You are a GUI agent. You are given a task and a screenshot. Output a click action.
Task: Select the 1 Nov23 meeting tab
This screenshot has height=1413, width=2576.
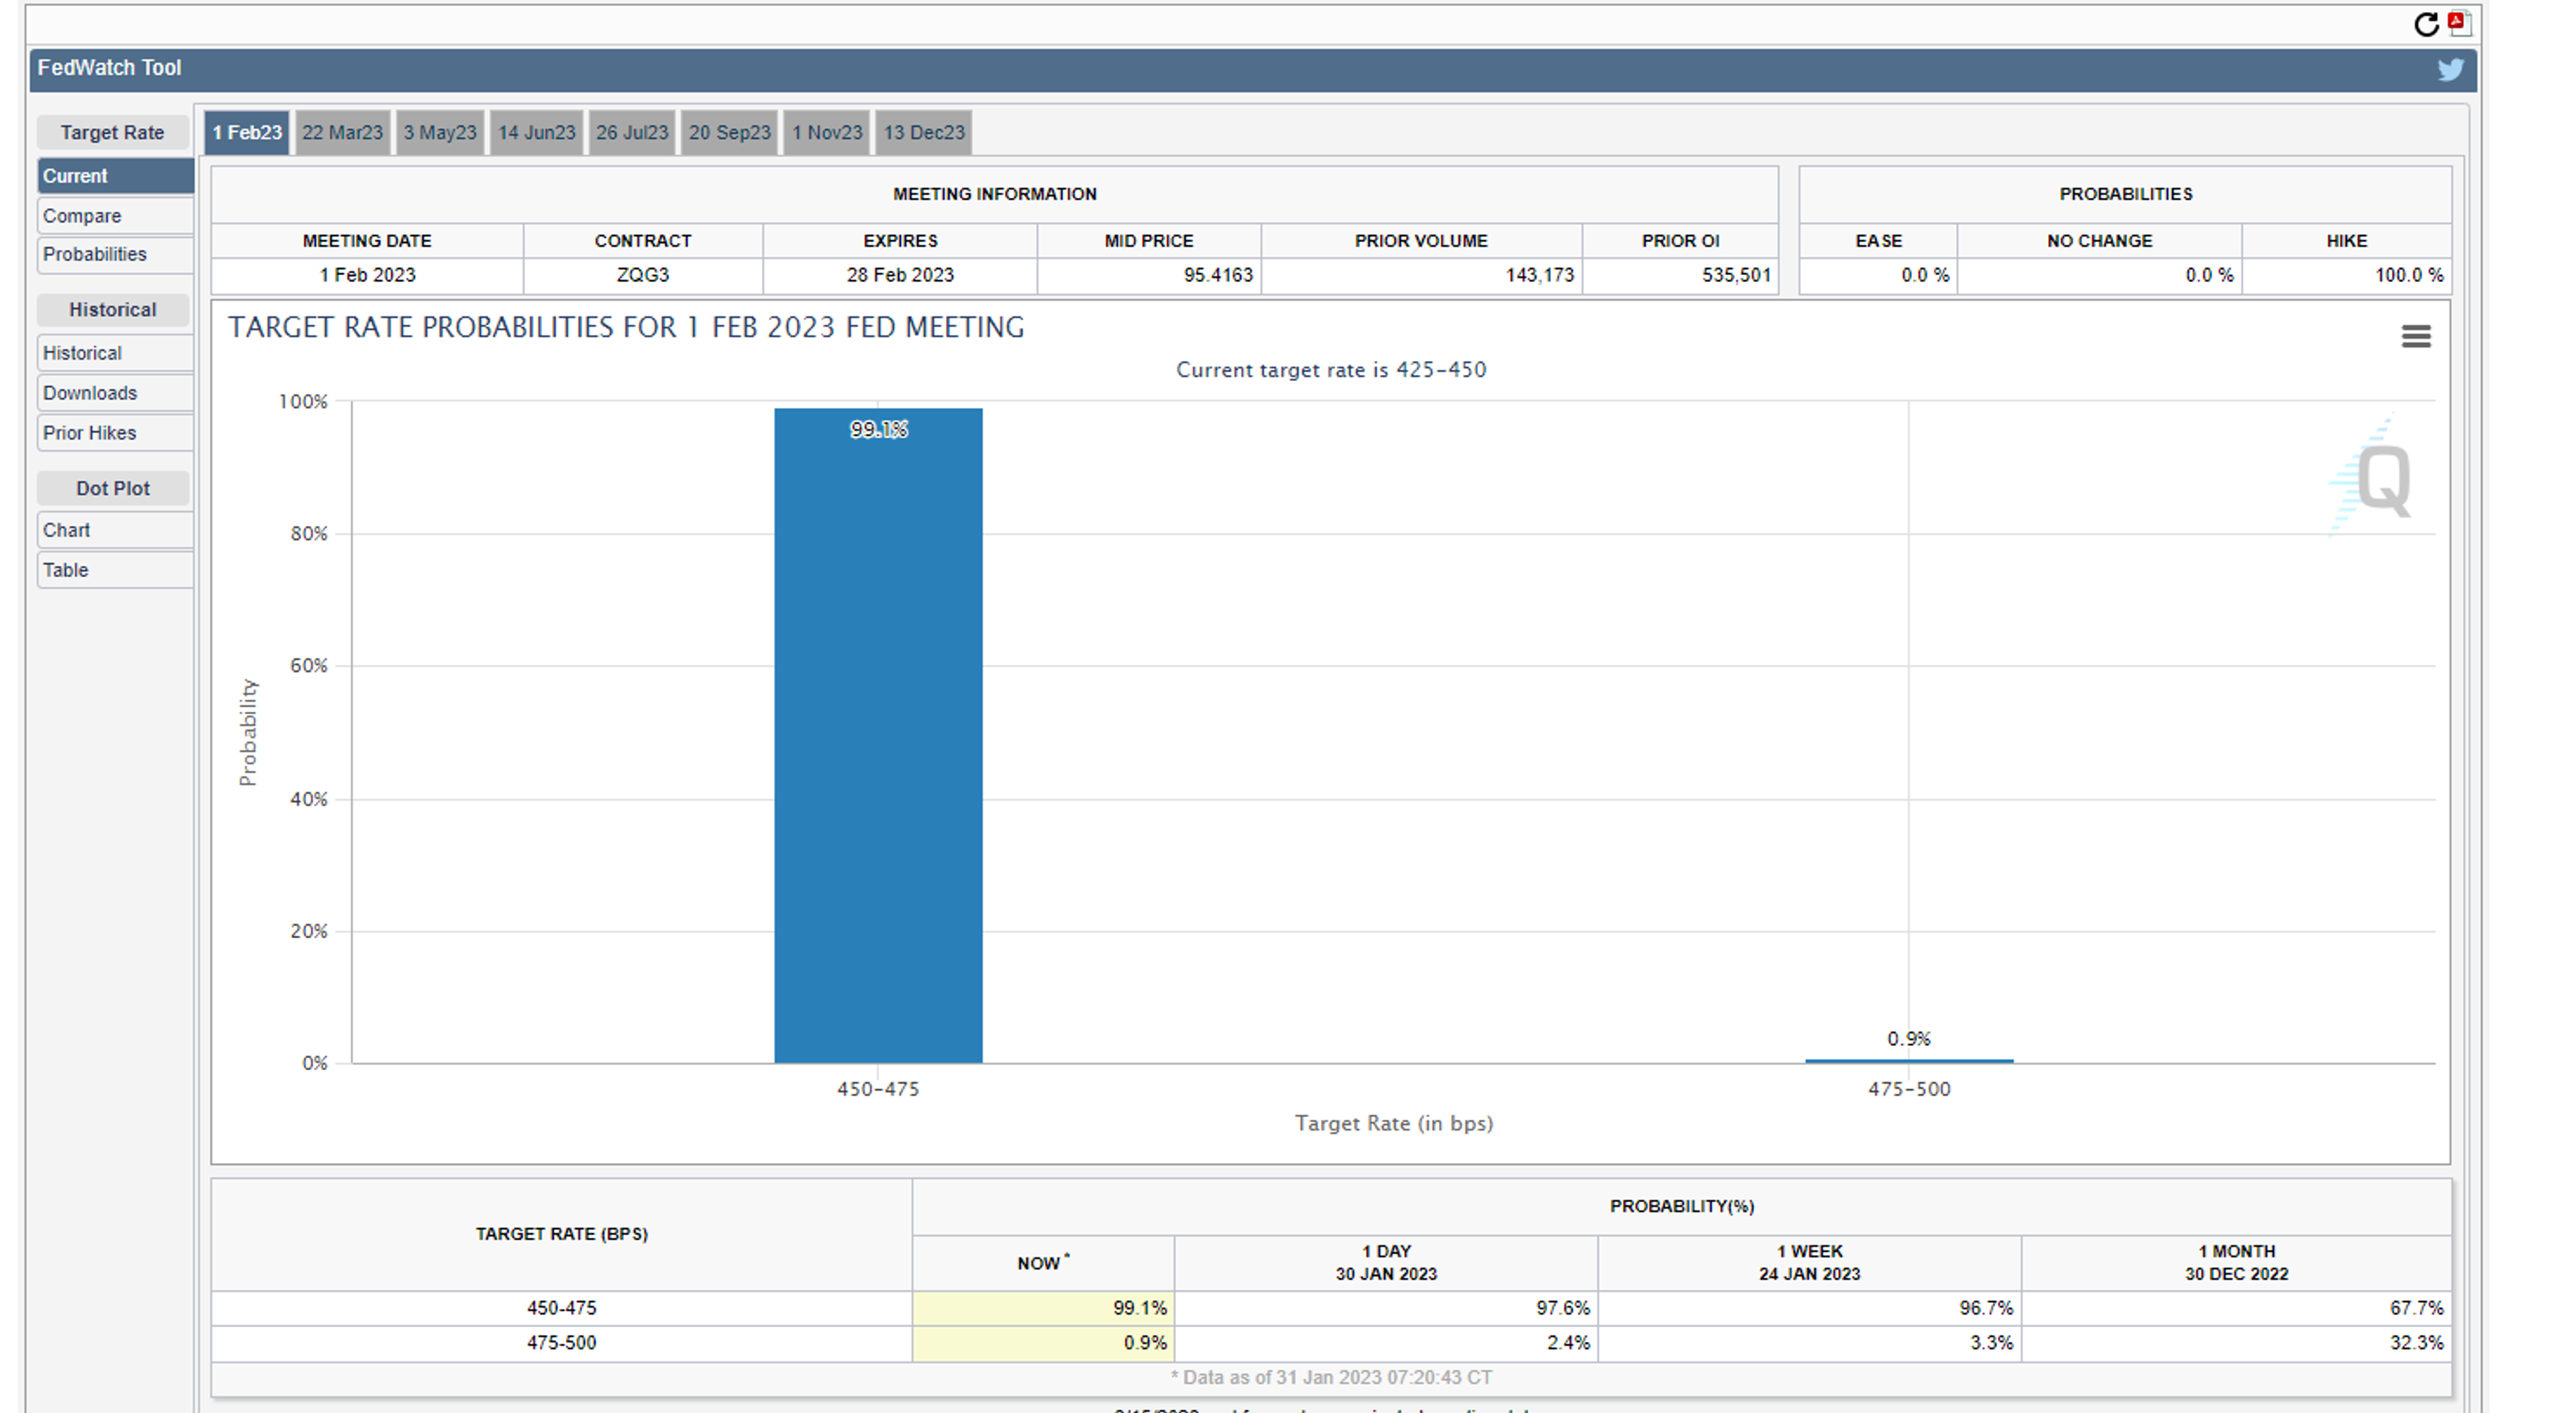(x=827, y=132)
